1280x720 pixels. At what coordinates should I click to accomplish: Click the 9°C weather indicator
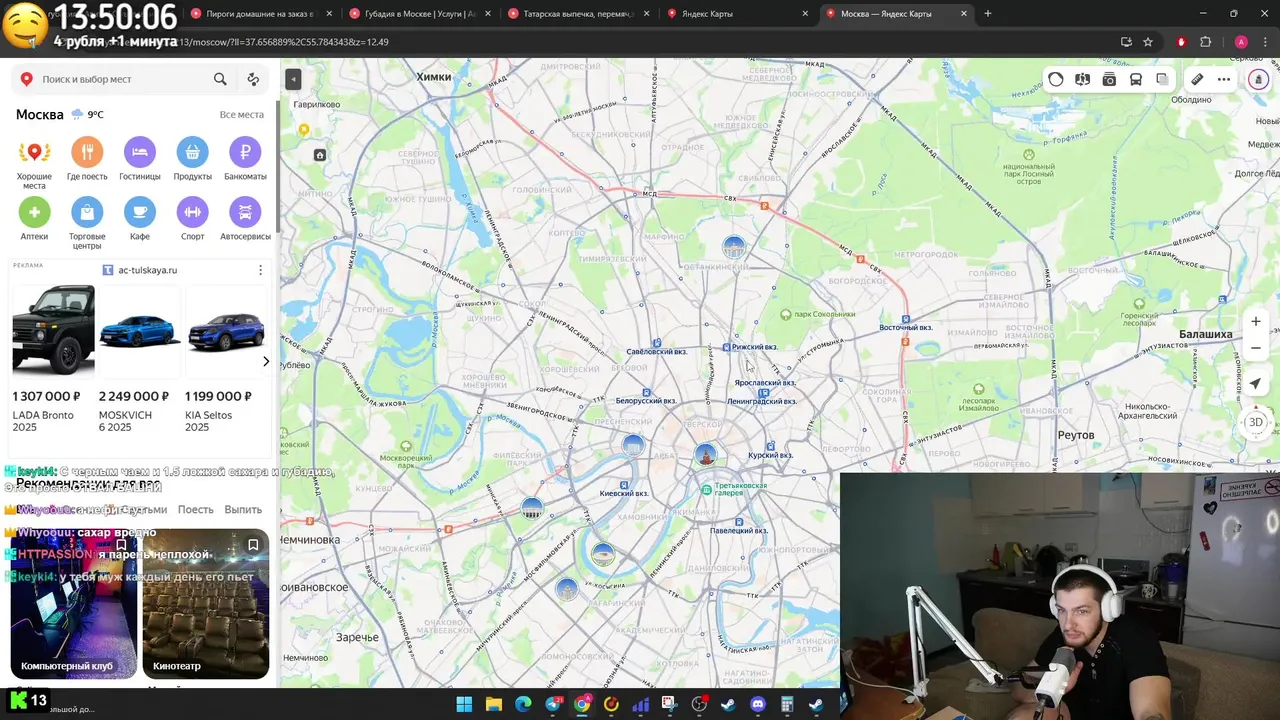88,115
